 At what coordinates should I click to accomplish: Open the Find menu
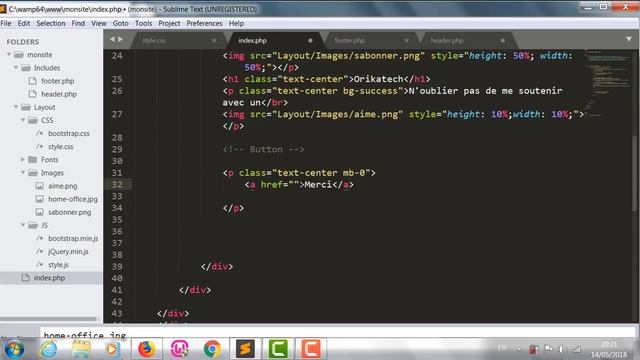pyautogui.click(x=78, y=23)
